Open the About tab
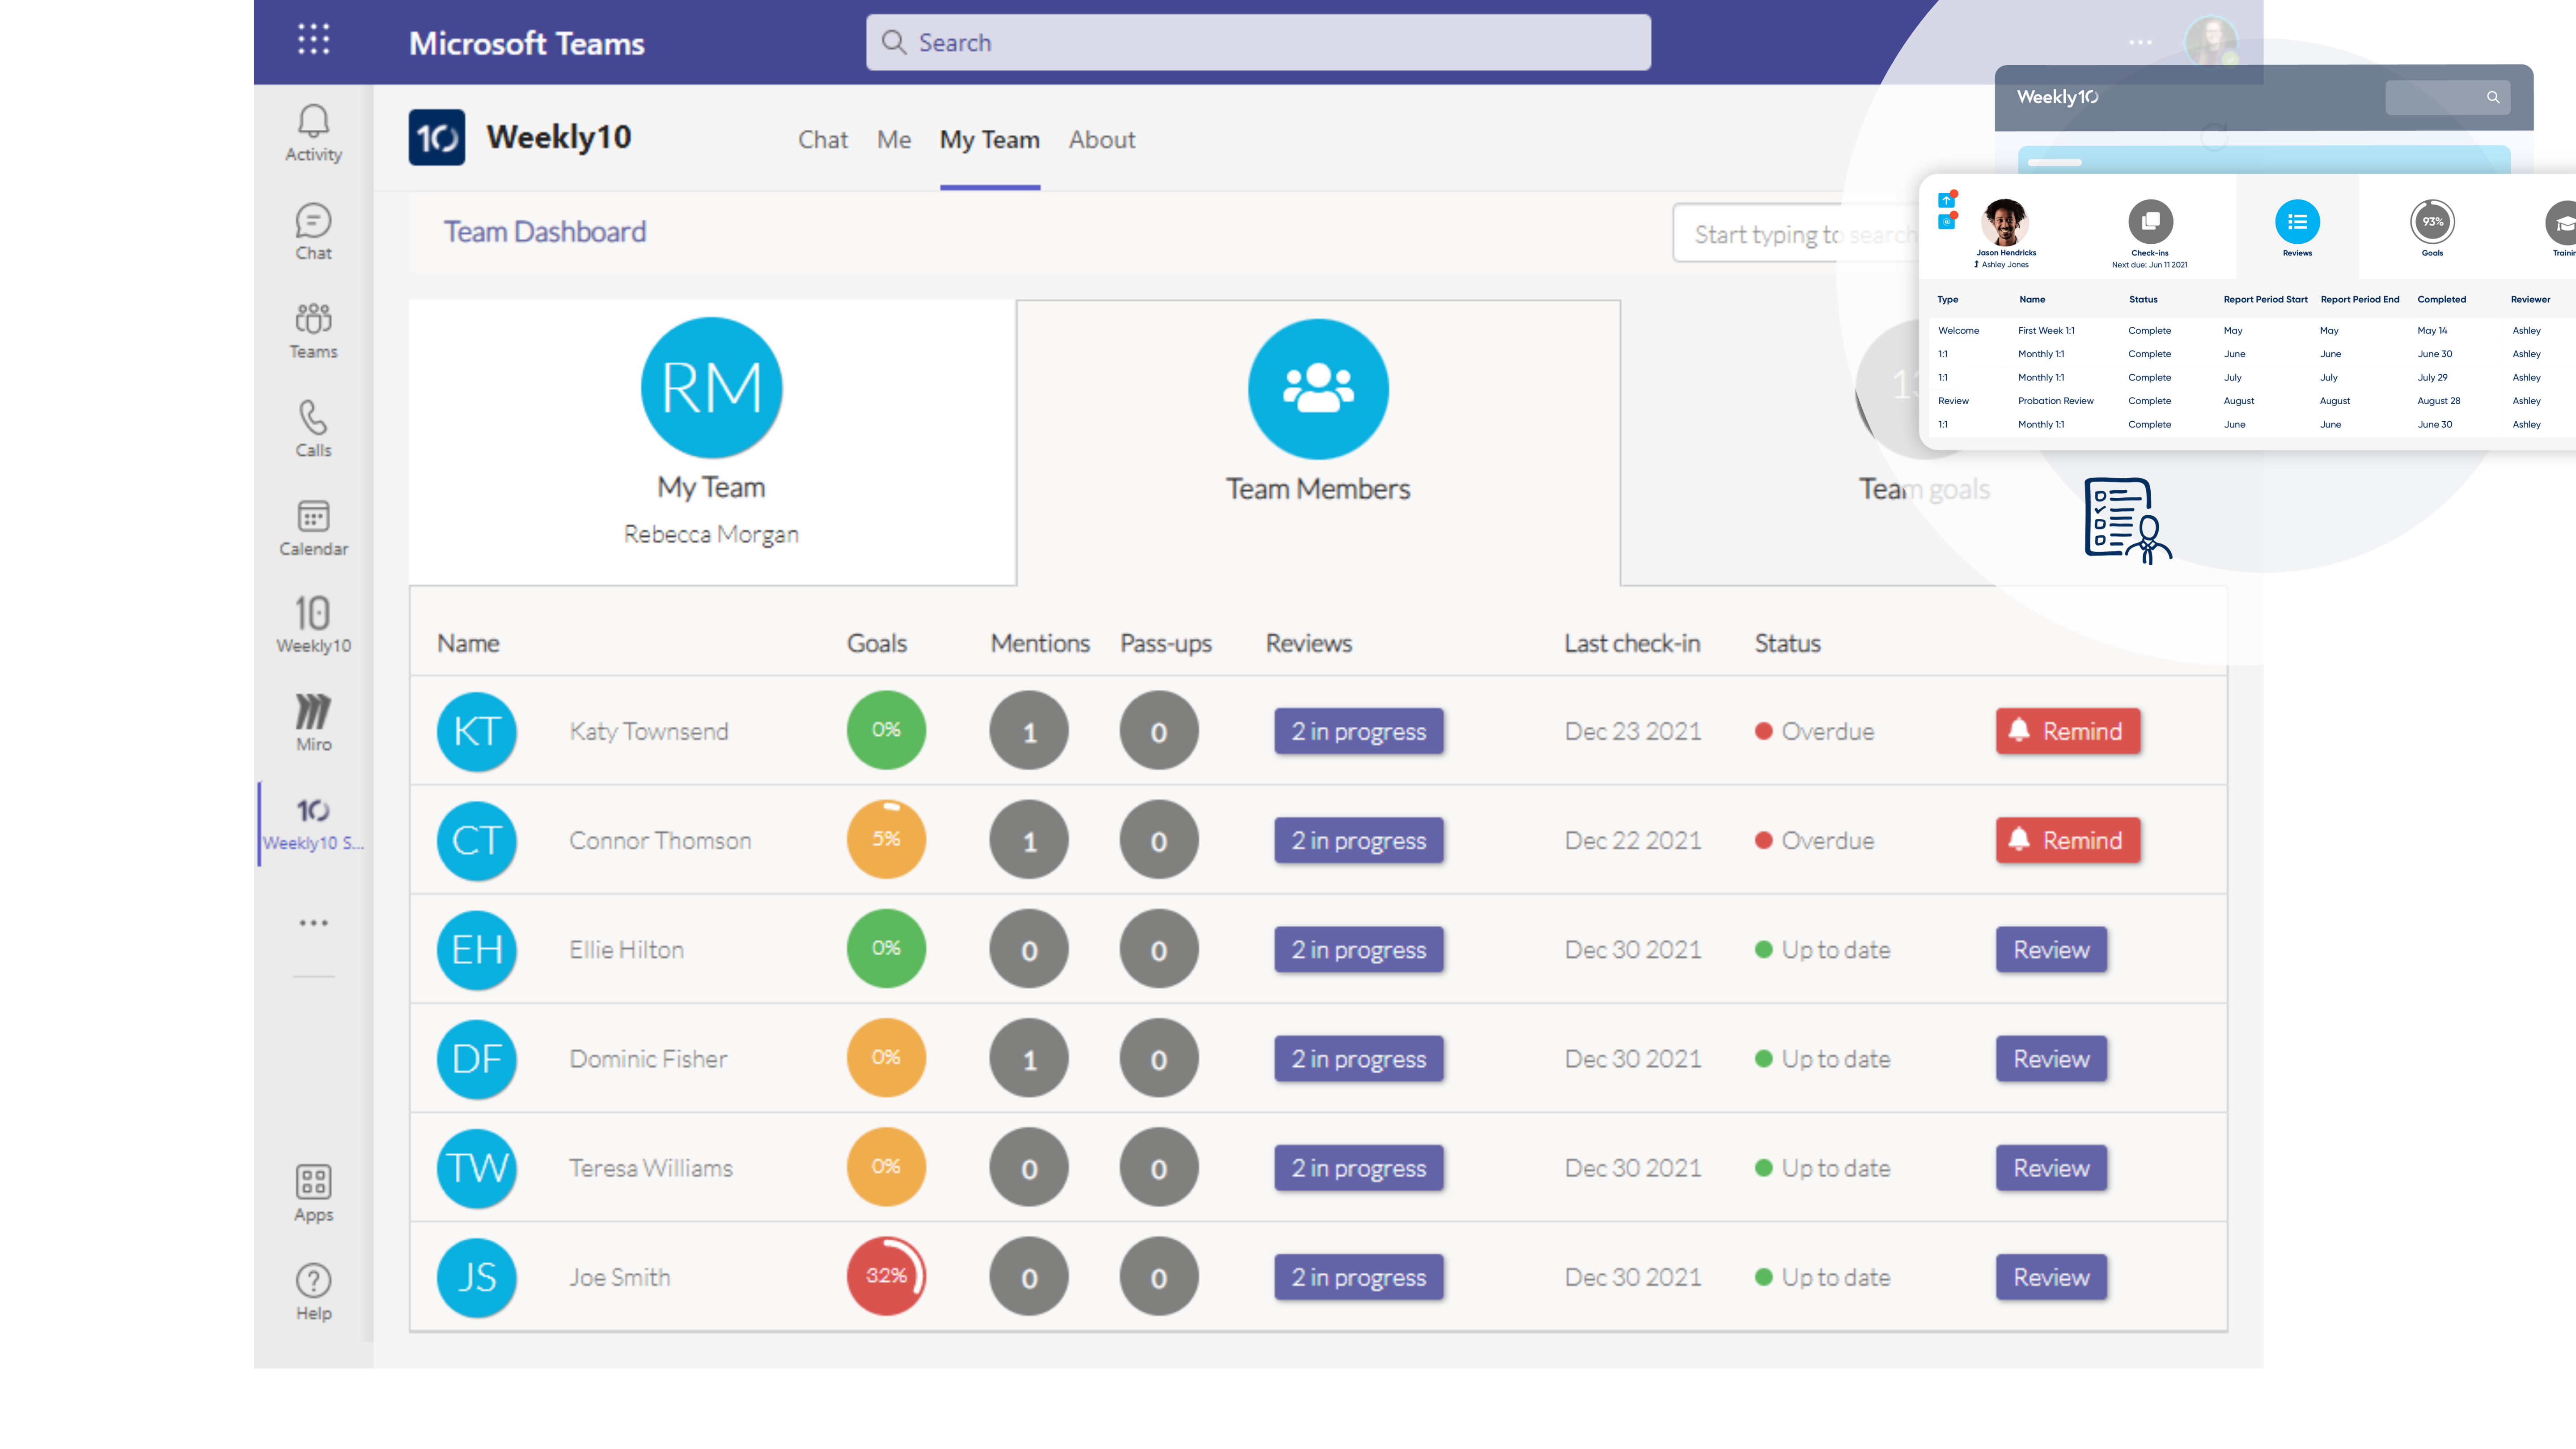The image size is (2576, 1449). coord(1102,140)
